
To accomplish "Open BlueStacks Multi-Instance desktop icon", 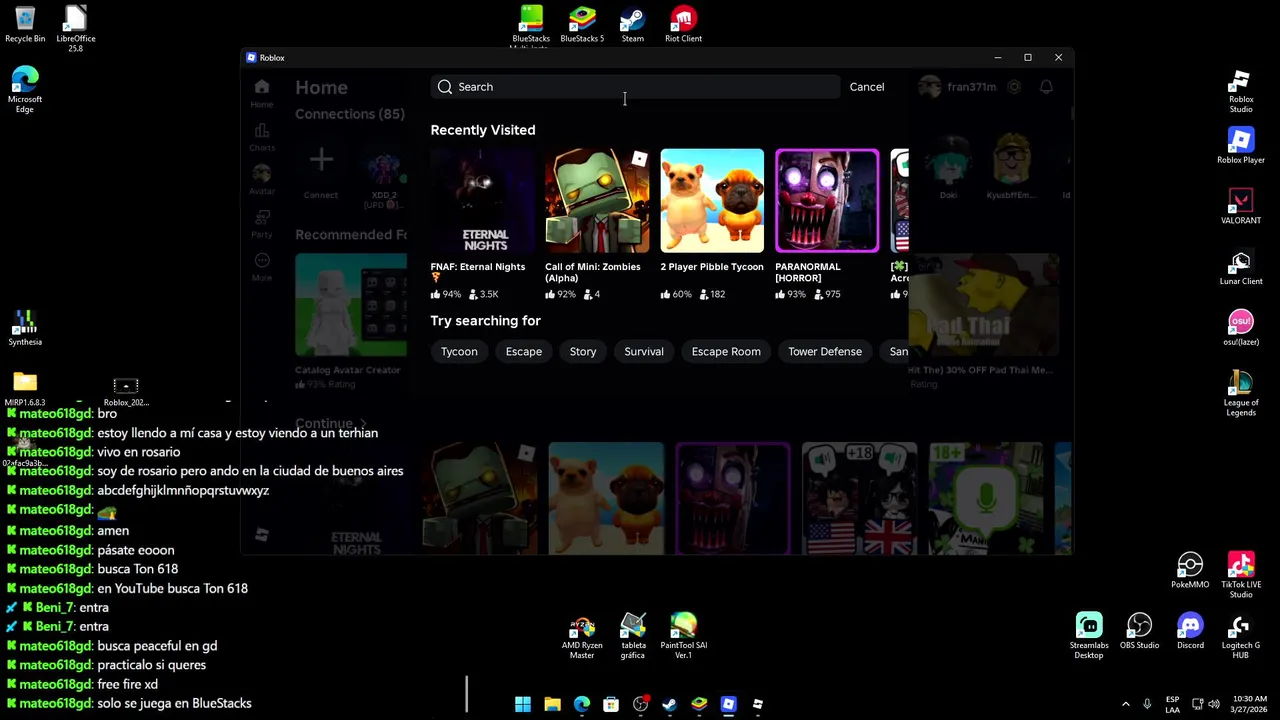I will pos(531,27).
